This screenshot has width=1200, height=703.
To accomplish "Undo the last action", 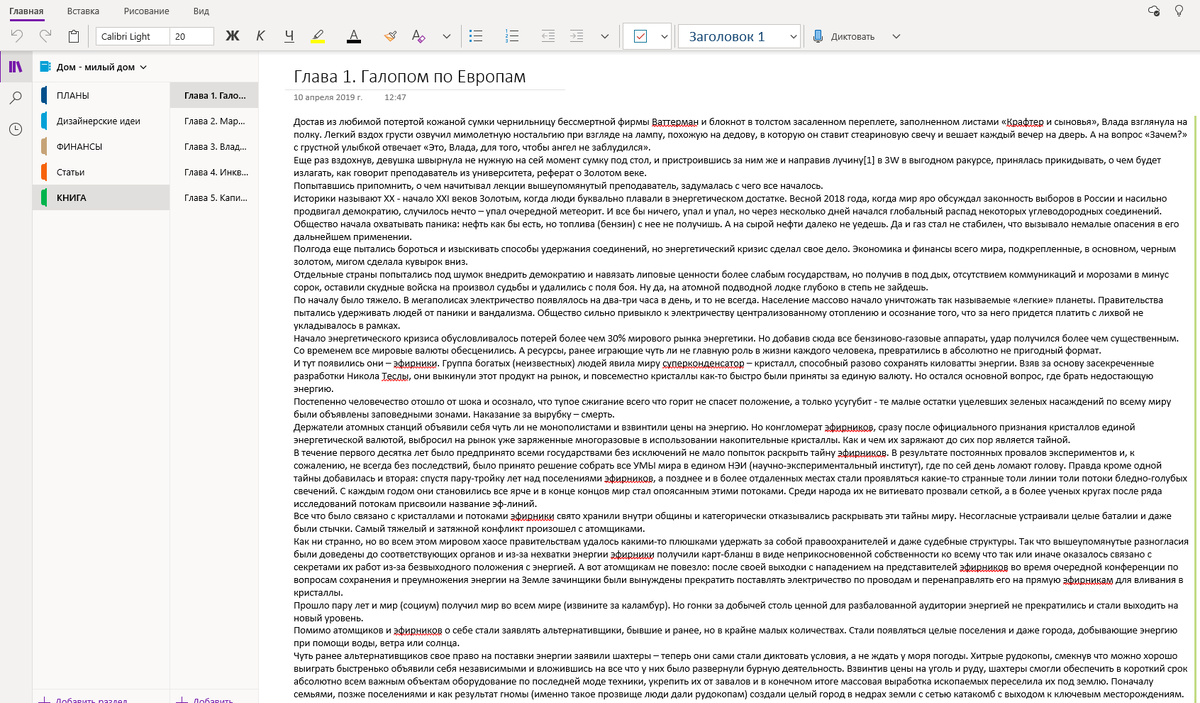I will [17, 36].
